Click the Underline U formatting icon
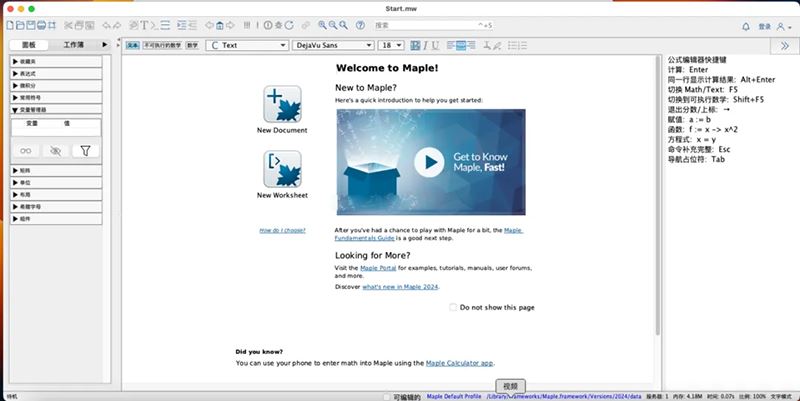The width and height of the screenshot is (800, 401). click(x=435, y=45)
